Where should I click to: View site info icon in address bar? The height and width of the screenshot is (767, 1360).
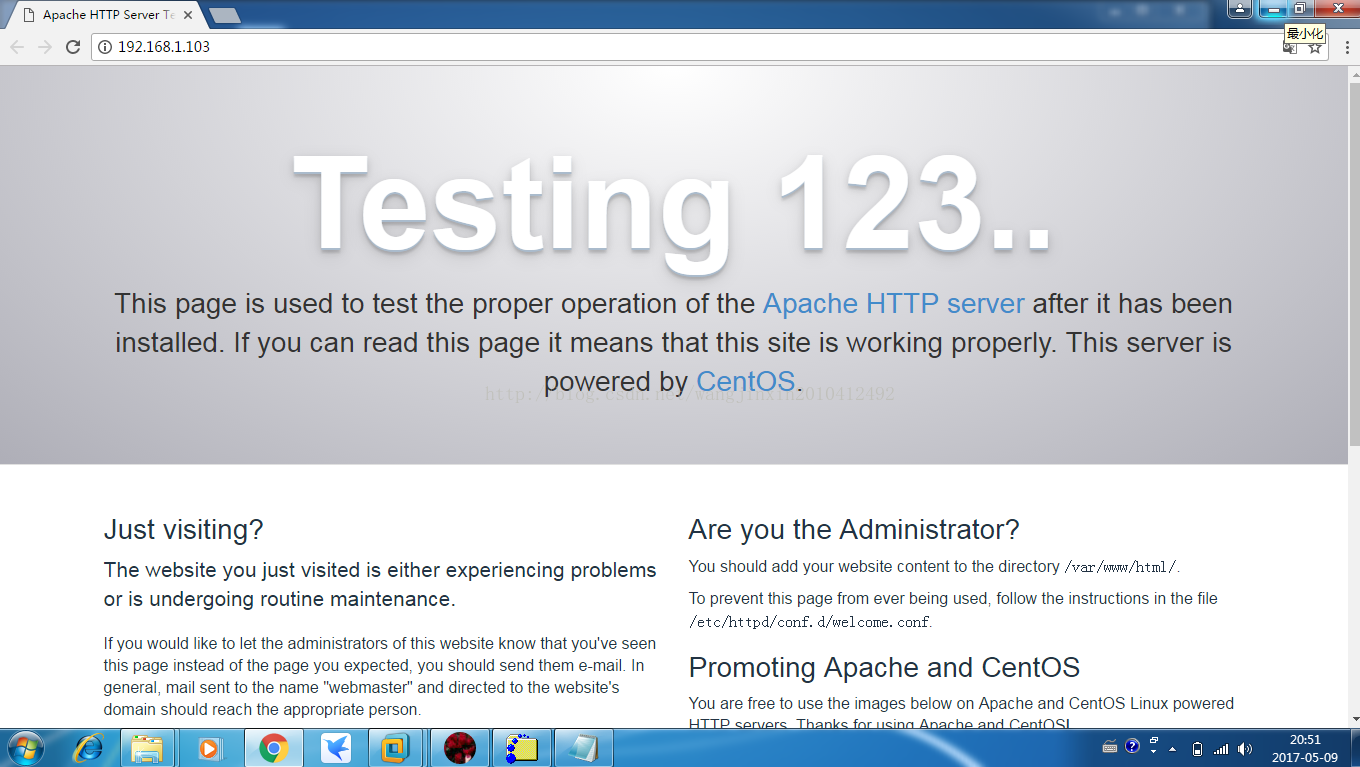[105, 47]
